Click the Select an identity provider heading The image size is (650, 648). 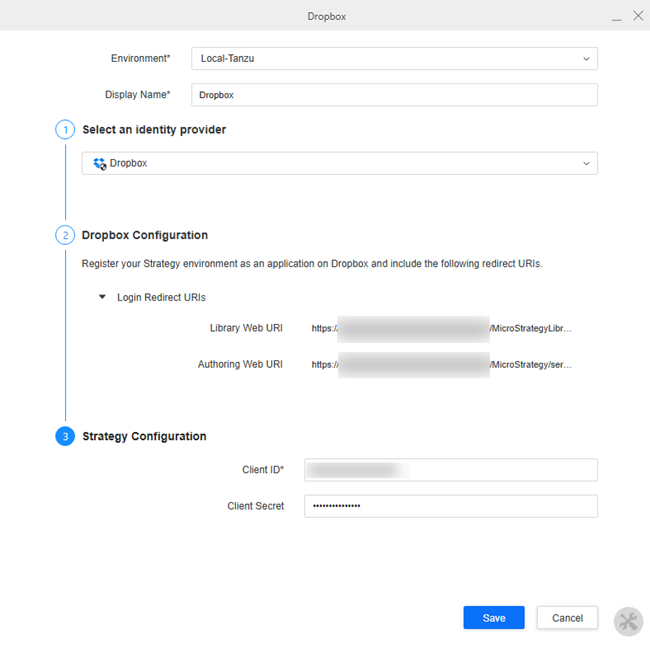pyautogui.click(x=154, y=130)
